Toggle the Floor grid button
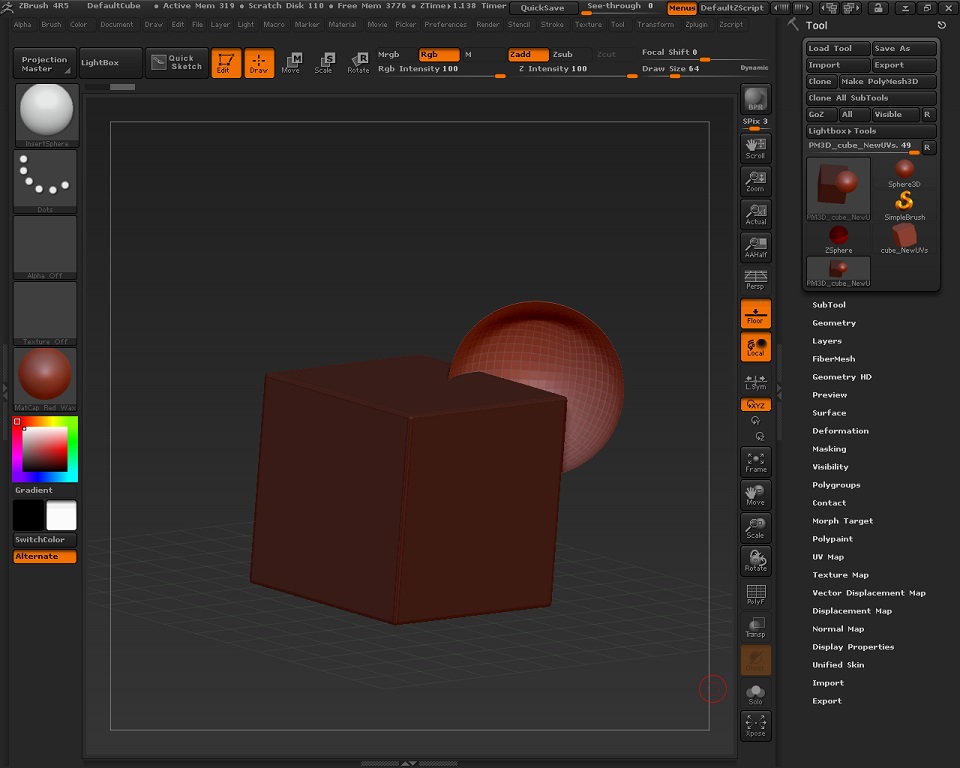 point(755,314)
